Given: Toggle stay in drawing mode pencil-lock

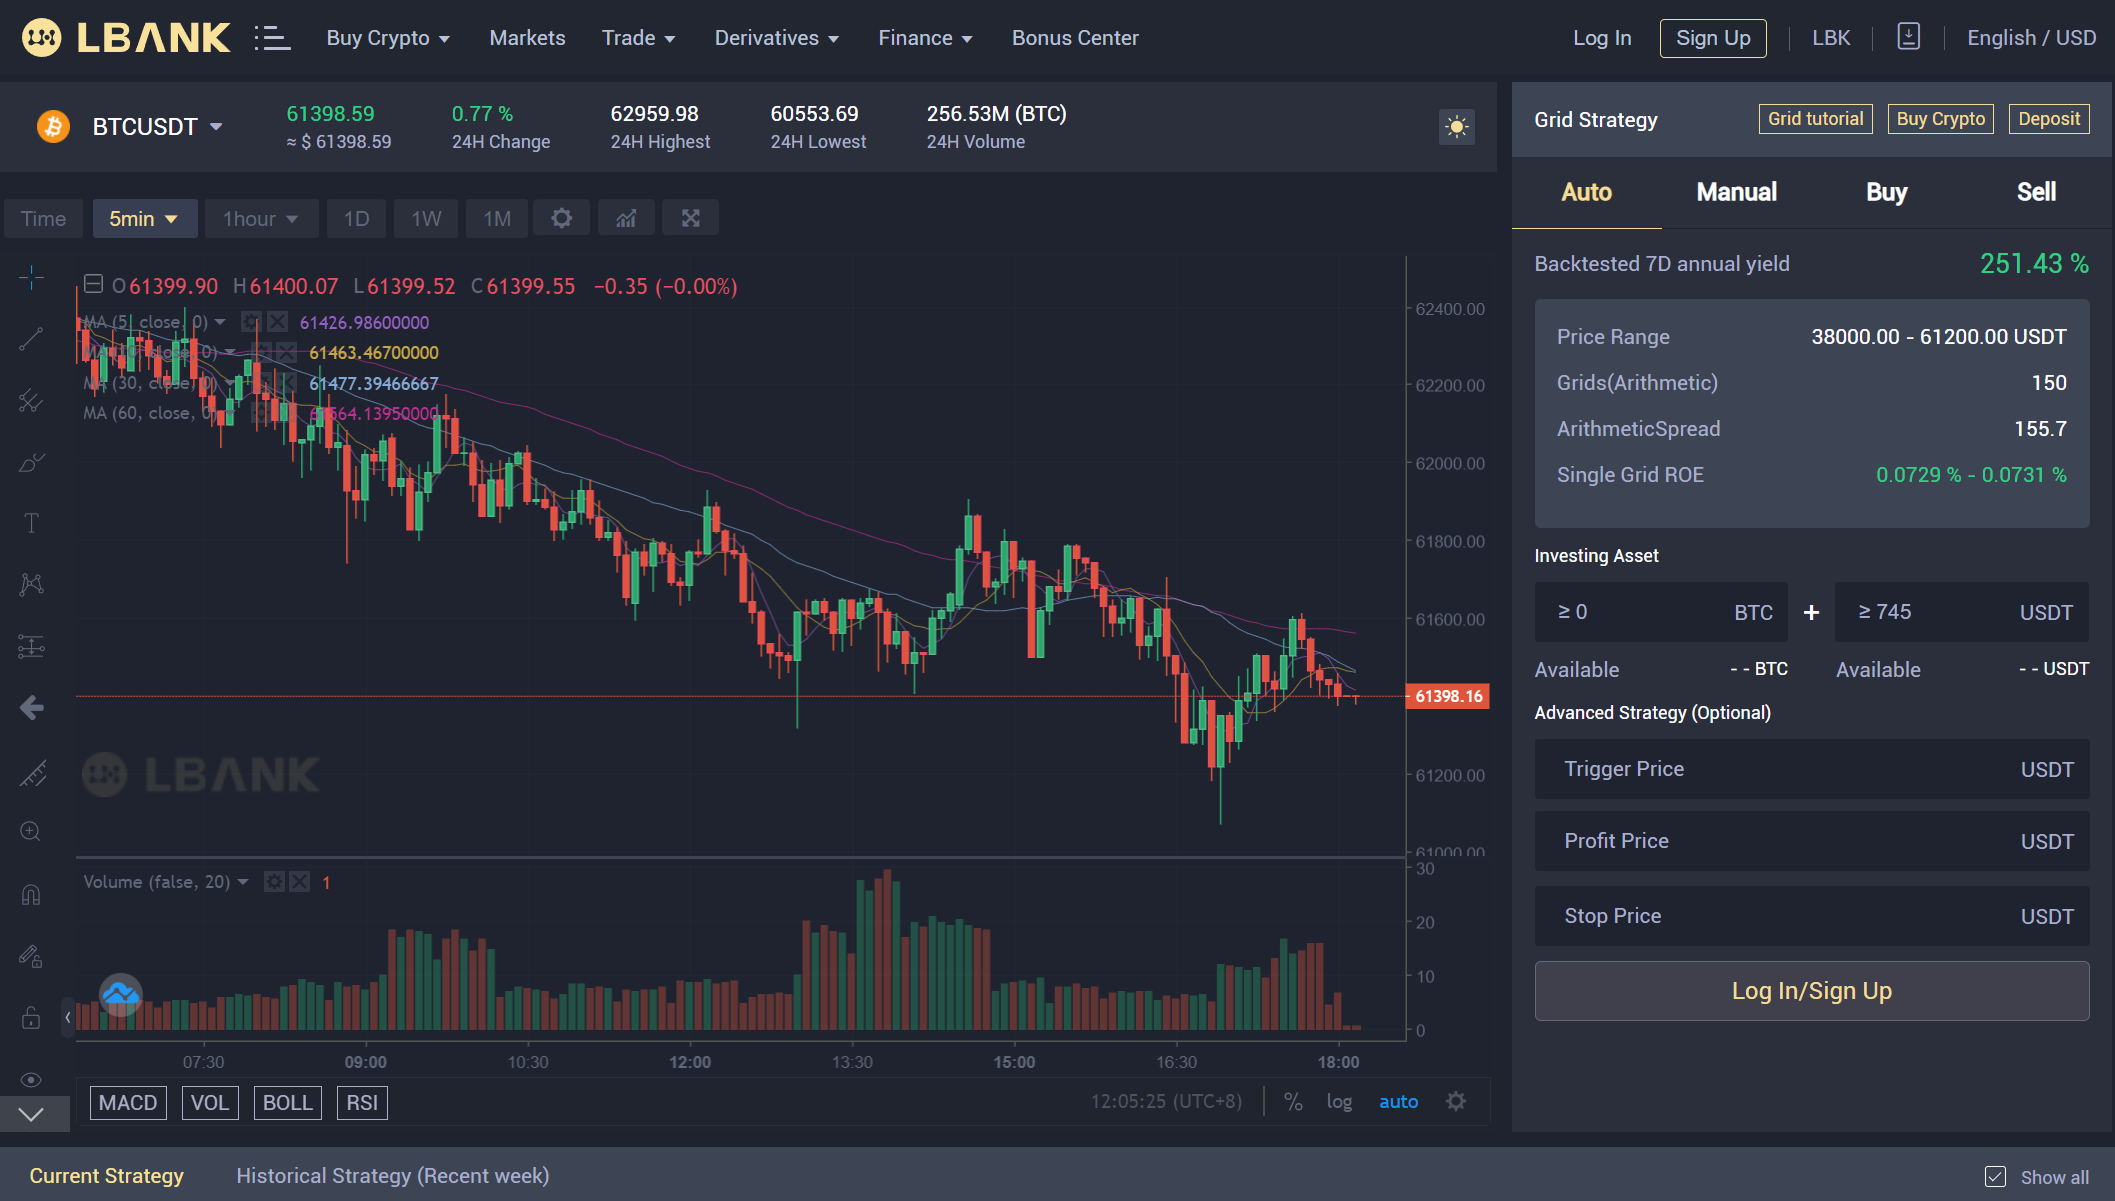Looking at the screenshot, I should tap(31, 957).
